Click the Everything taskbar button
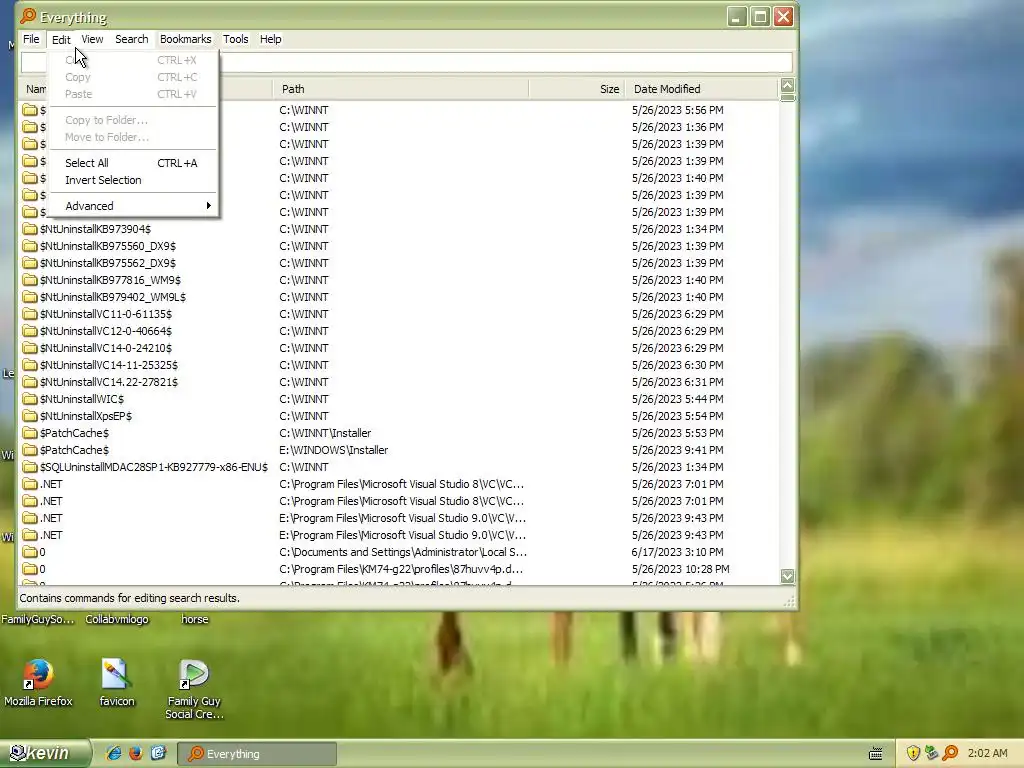The height and width of the screenshot is (768, 1024). point(257,754)
